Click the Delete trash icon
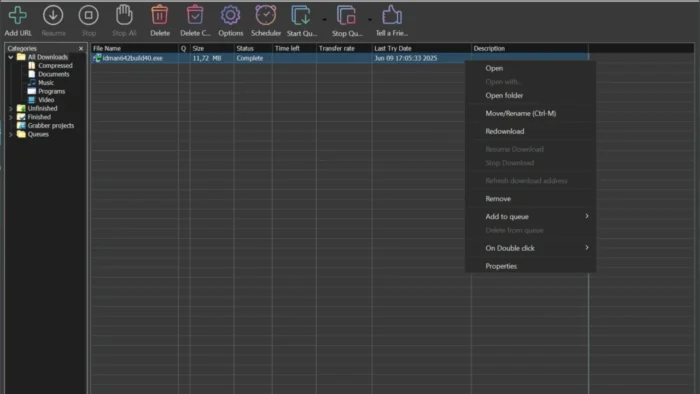This screenshot has height=394, width=700. pyautogui.click(x=159, y=15)
